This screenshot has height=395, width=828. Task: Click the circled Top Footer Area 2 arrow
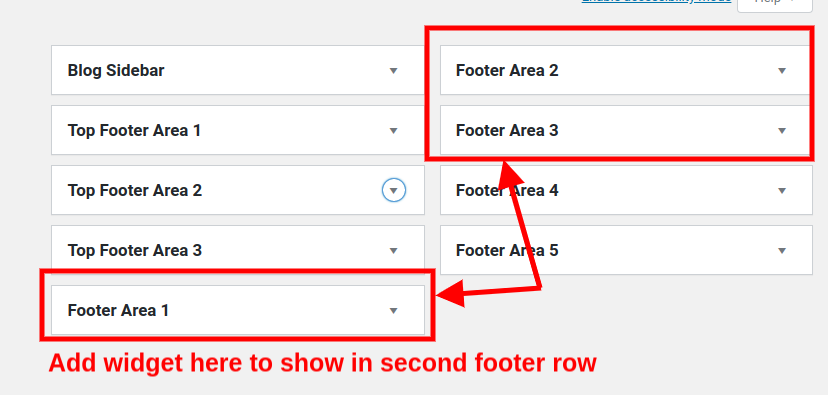pos(393,190)
